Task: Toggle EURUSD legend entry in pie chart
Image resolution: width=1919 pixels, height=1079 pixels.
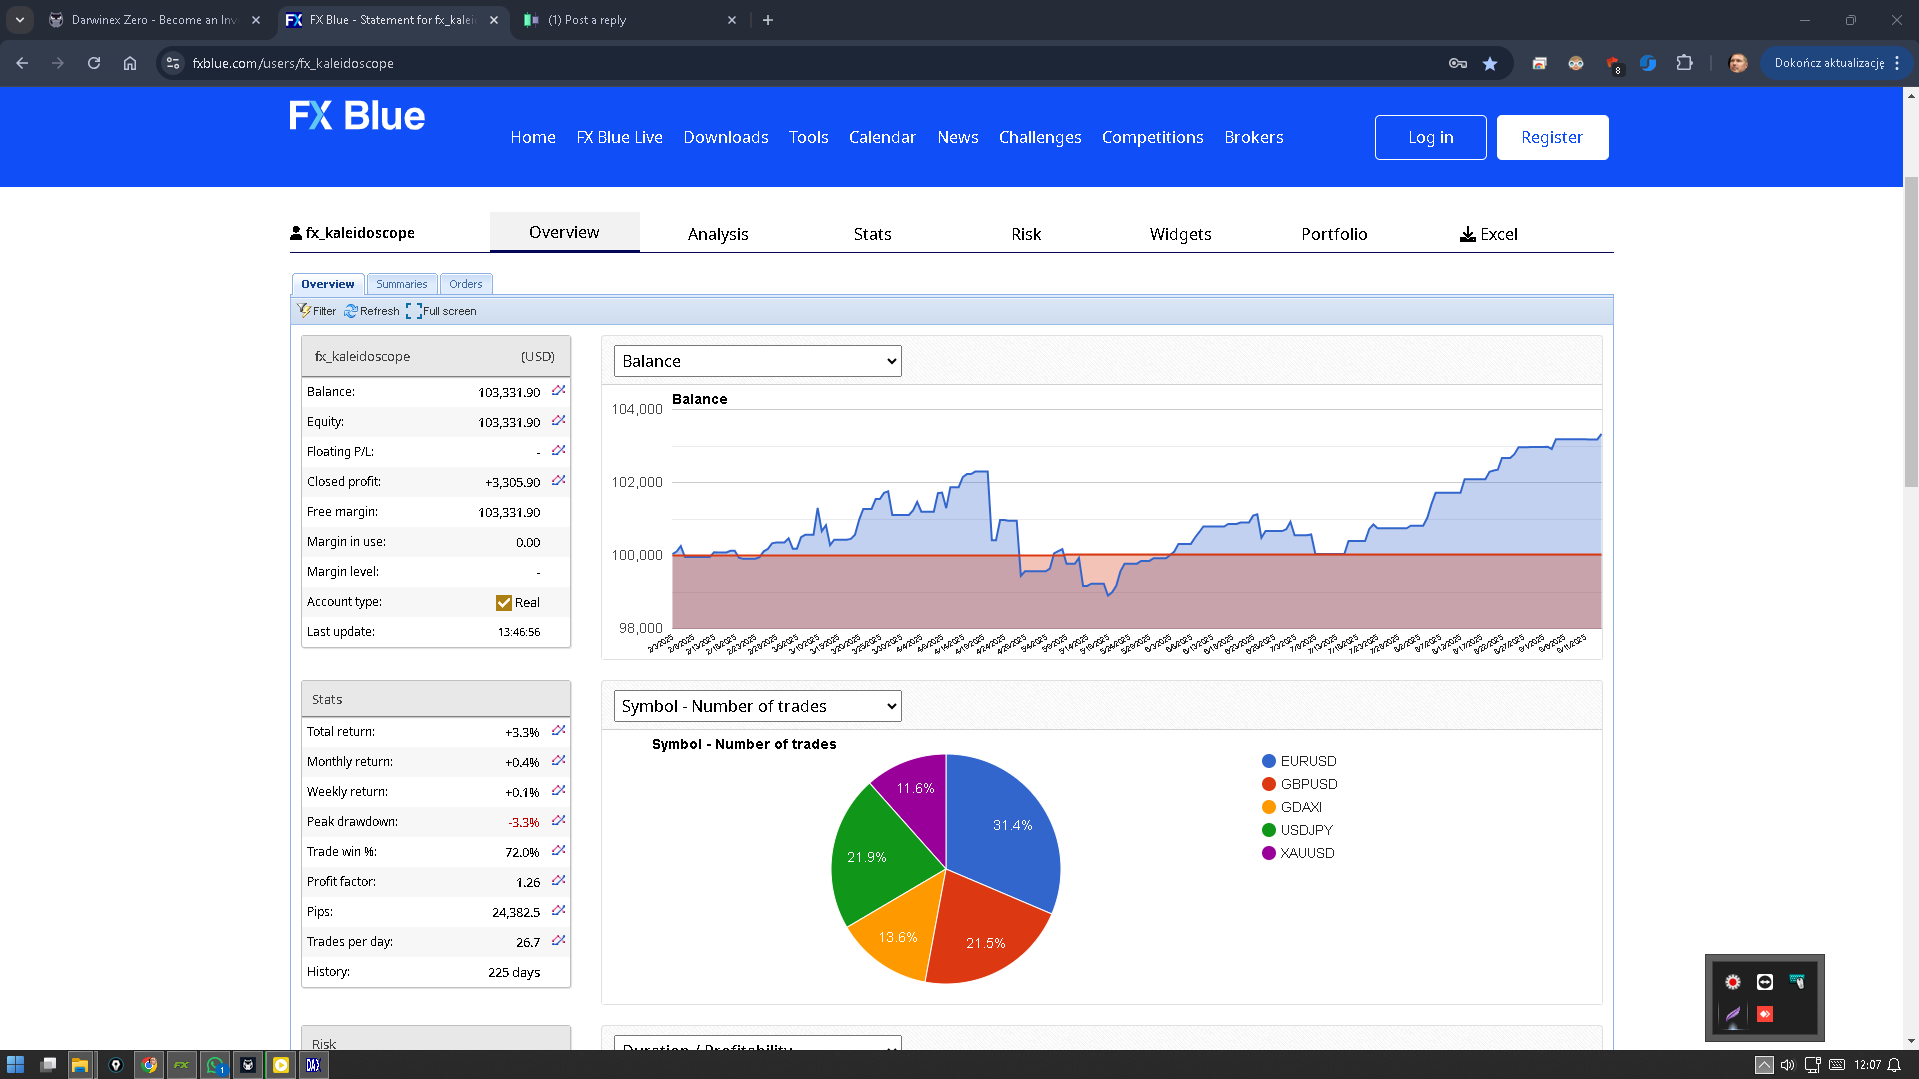Action: click(x=1298, y=761)
